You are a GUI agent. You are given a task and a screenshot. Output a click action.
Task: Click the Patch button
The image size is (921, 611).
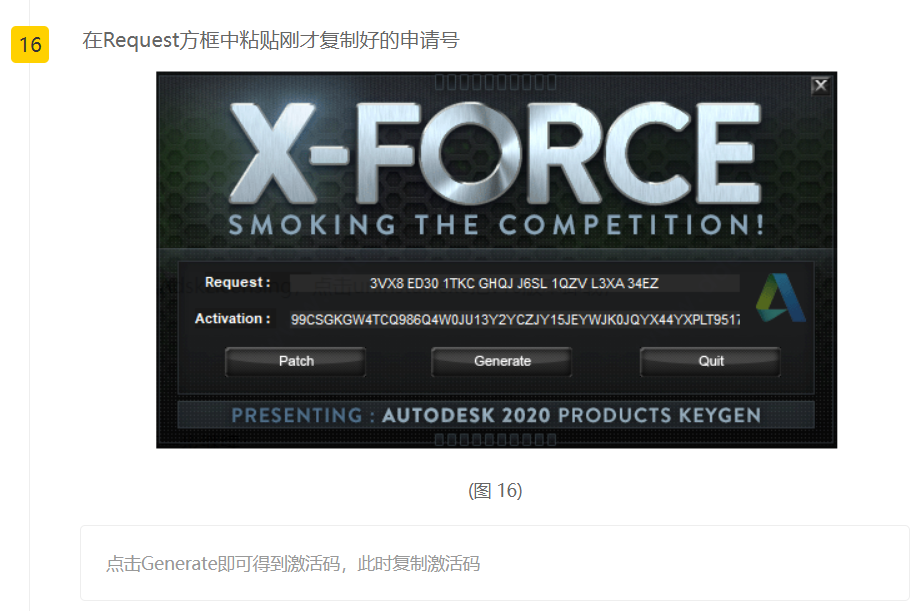point(295,361)
